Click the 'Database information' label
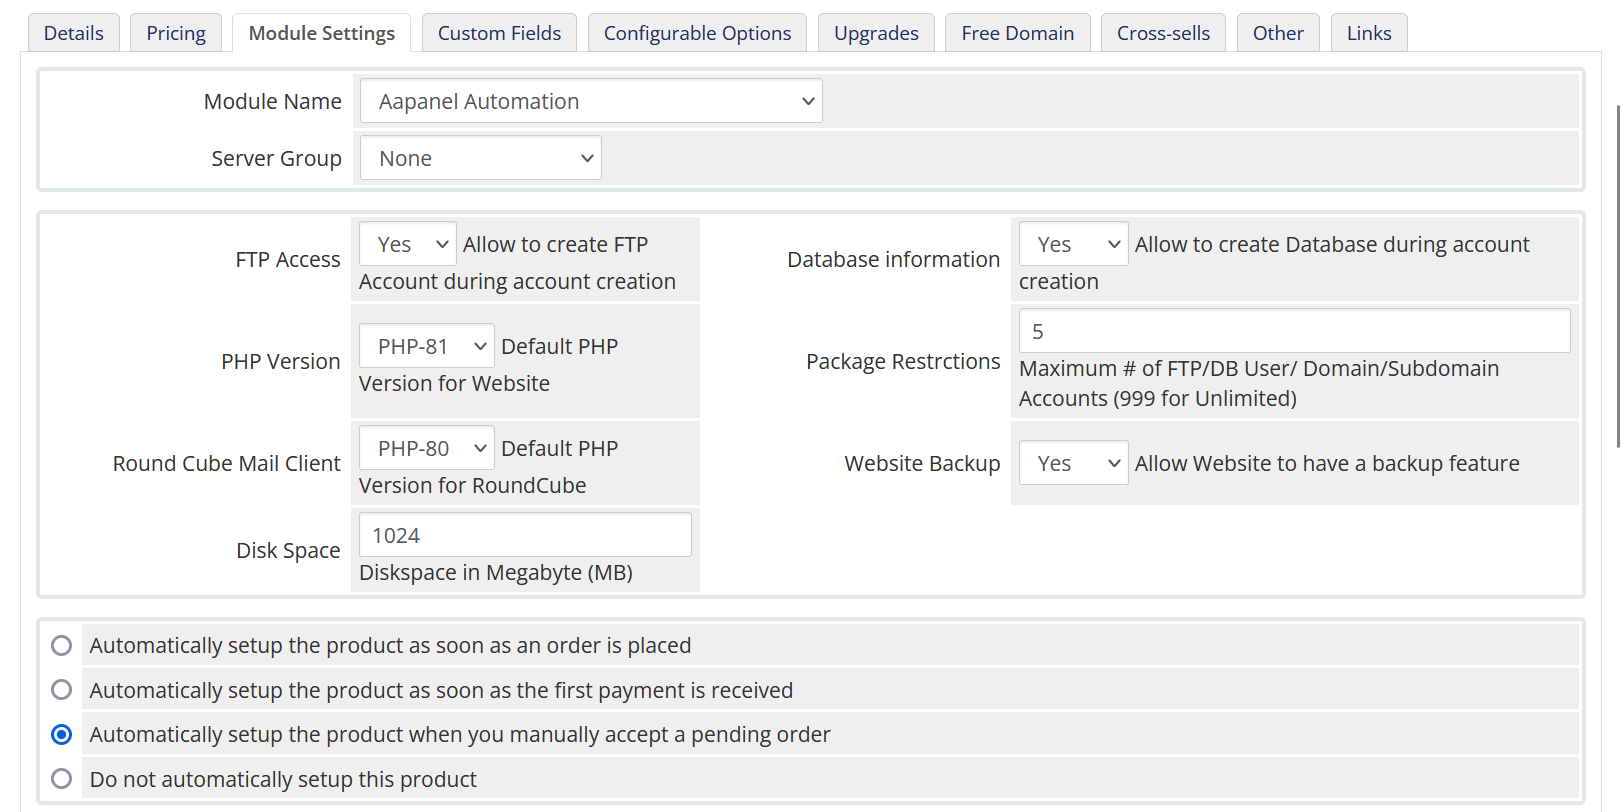The height and width of the screenshot is (812, 1623). point(894,259)
